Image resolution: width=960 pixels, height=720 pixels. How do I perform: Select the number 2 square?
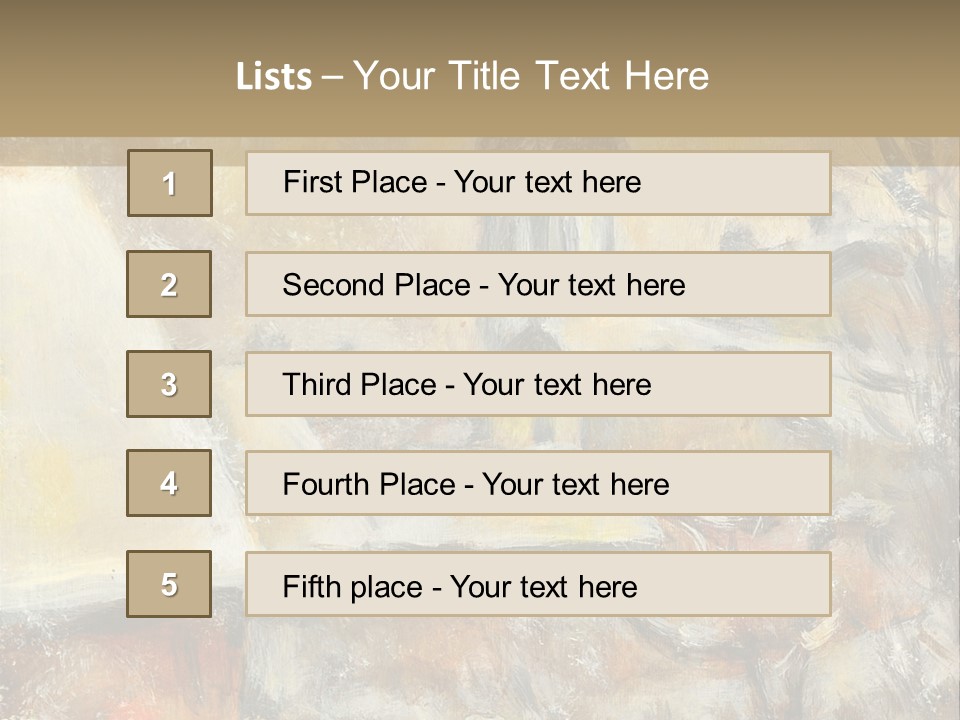[169, 284]
